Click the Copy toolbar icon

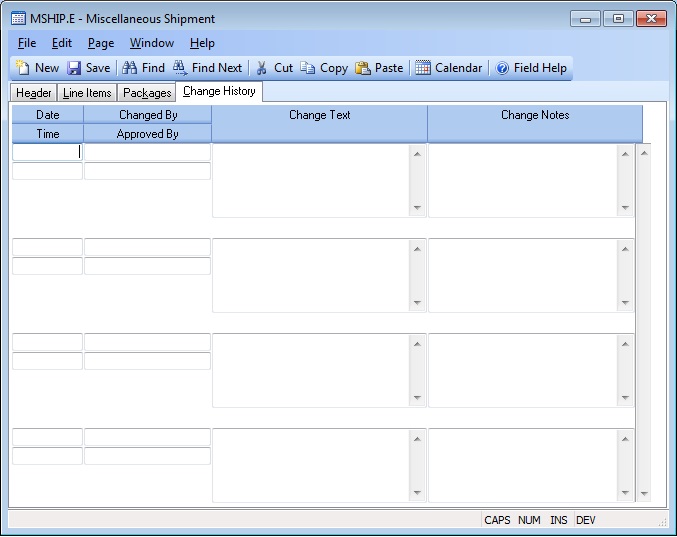pyautogui.click(x=308, y=68)
